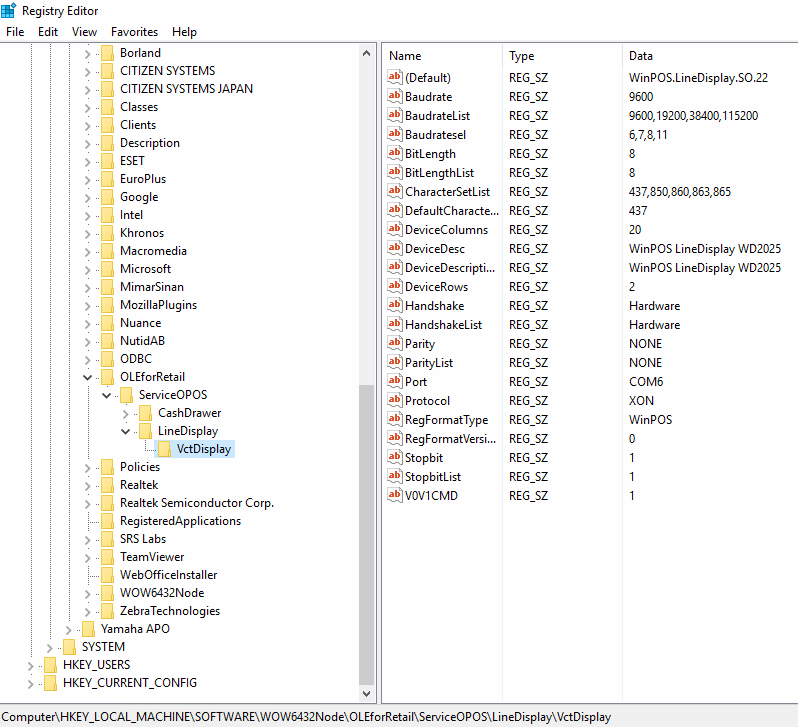Expand the HKEY_USERS hive
The image size is (798, 727).
31,665
